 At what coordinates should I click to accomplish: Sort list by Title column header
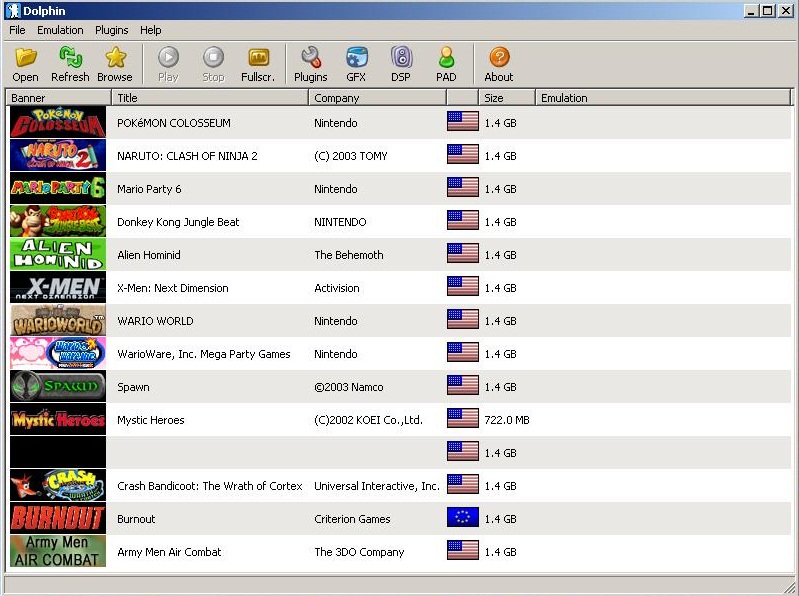point(209,98)
